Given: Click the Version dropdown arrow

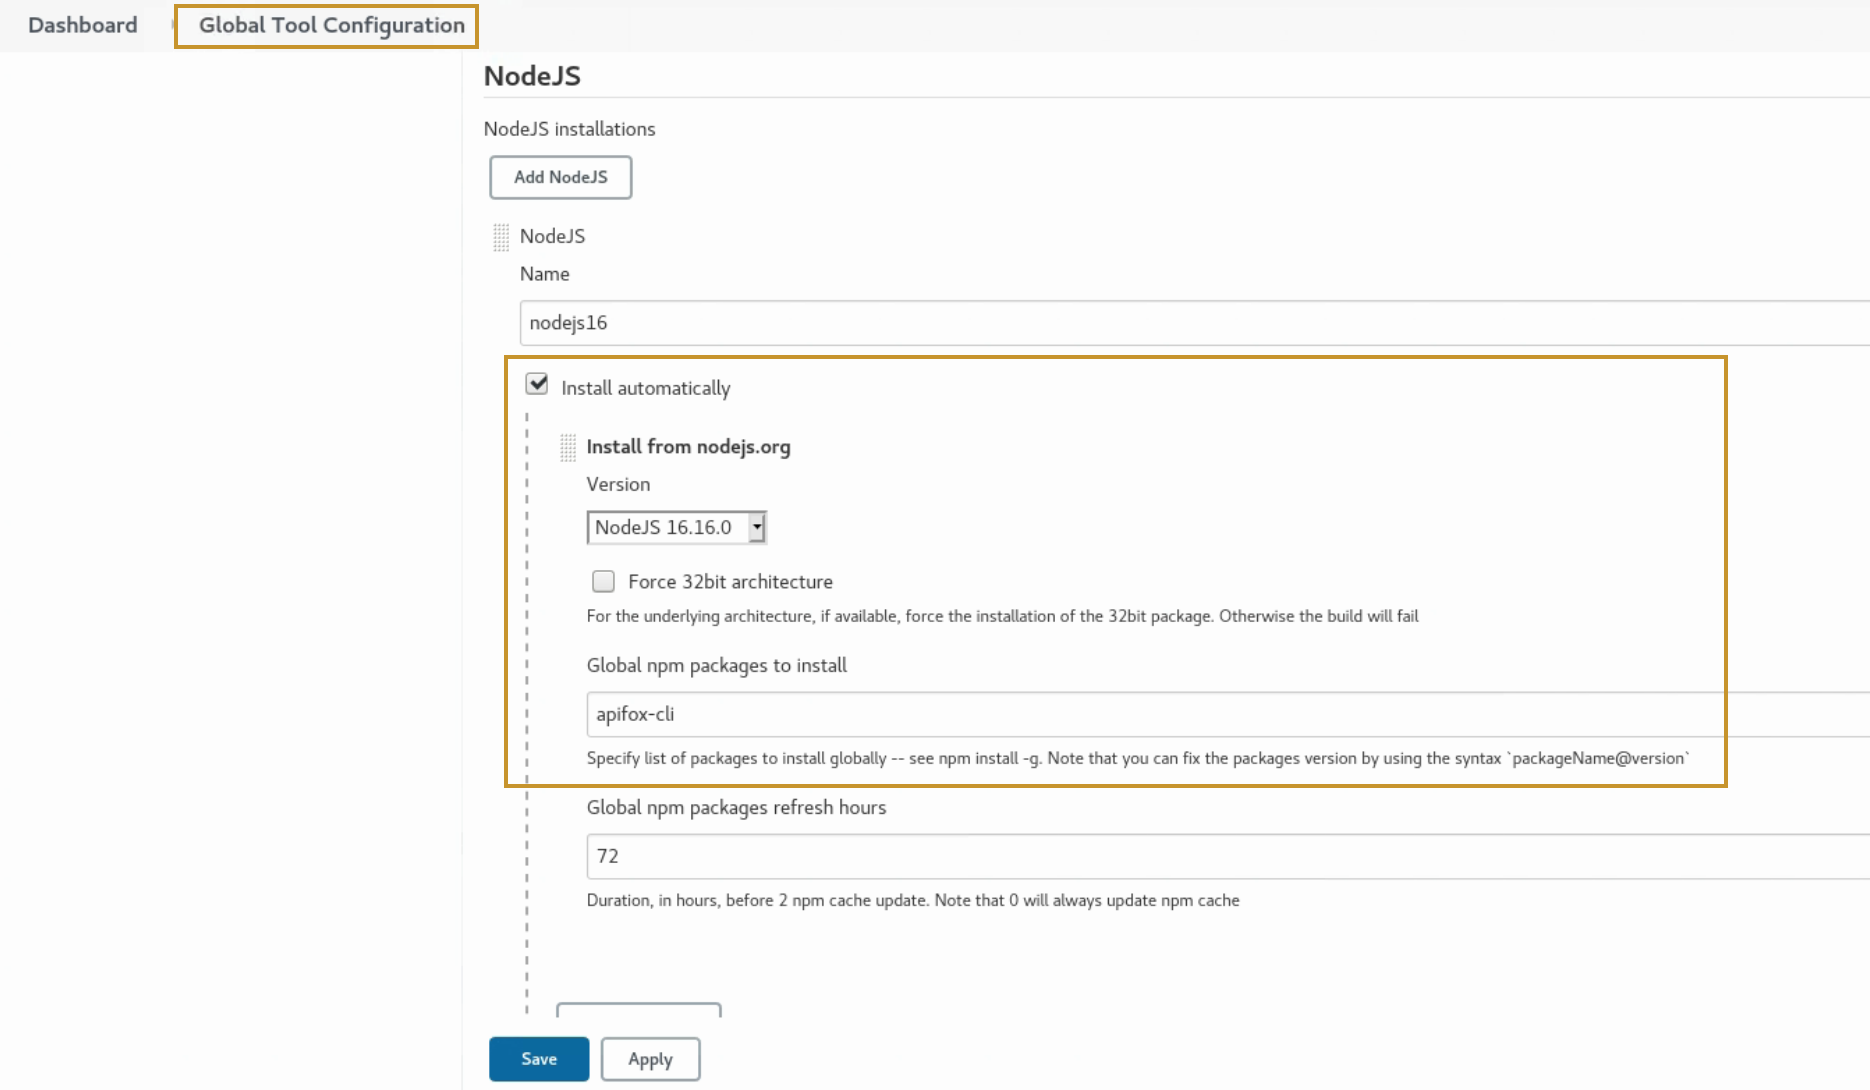Looking at the screenshot, I should tap(757, 527).
